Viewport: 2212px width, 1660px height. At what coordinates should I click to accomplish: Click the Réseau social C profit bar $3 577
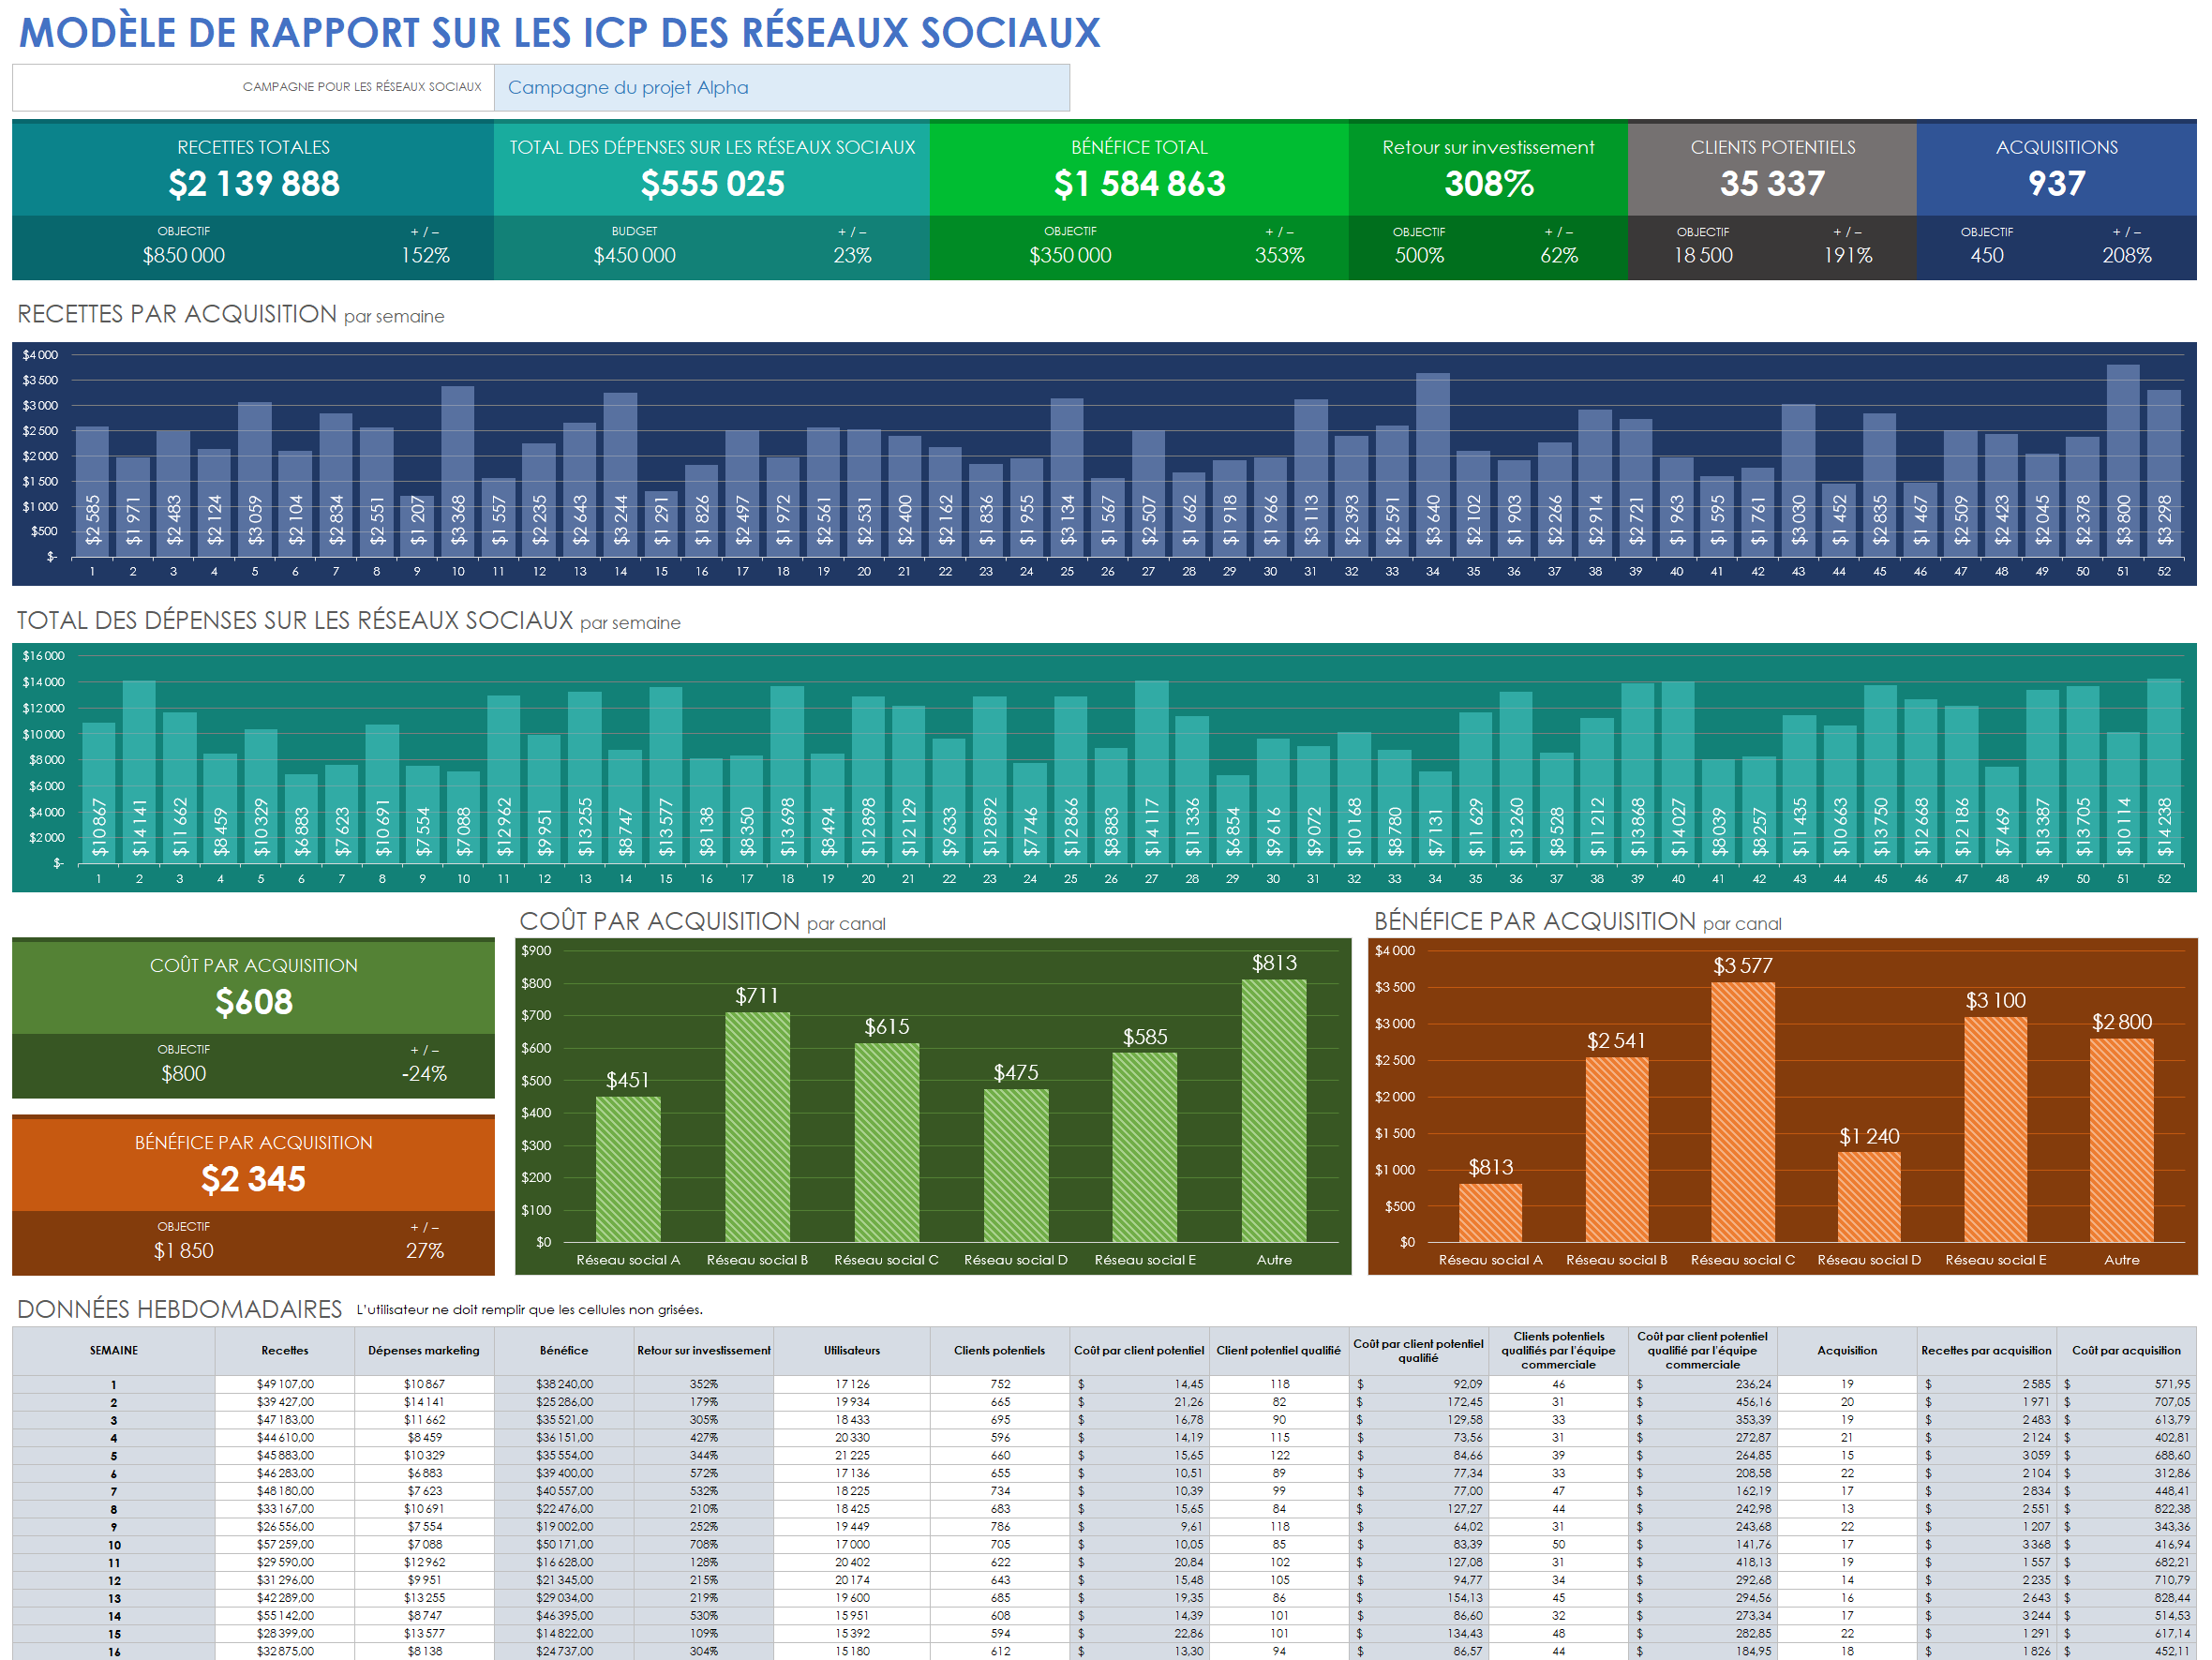click(1743, 1112)
